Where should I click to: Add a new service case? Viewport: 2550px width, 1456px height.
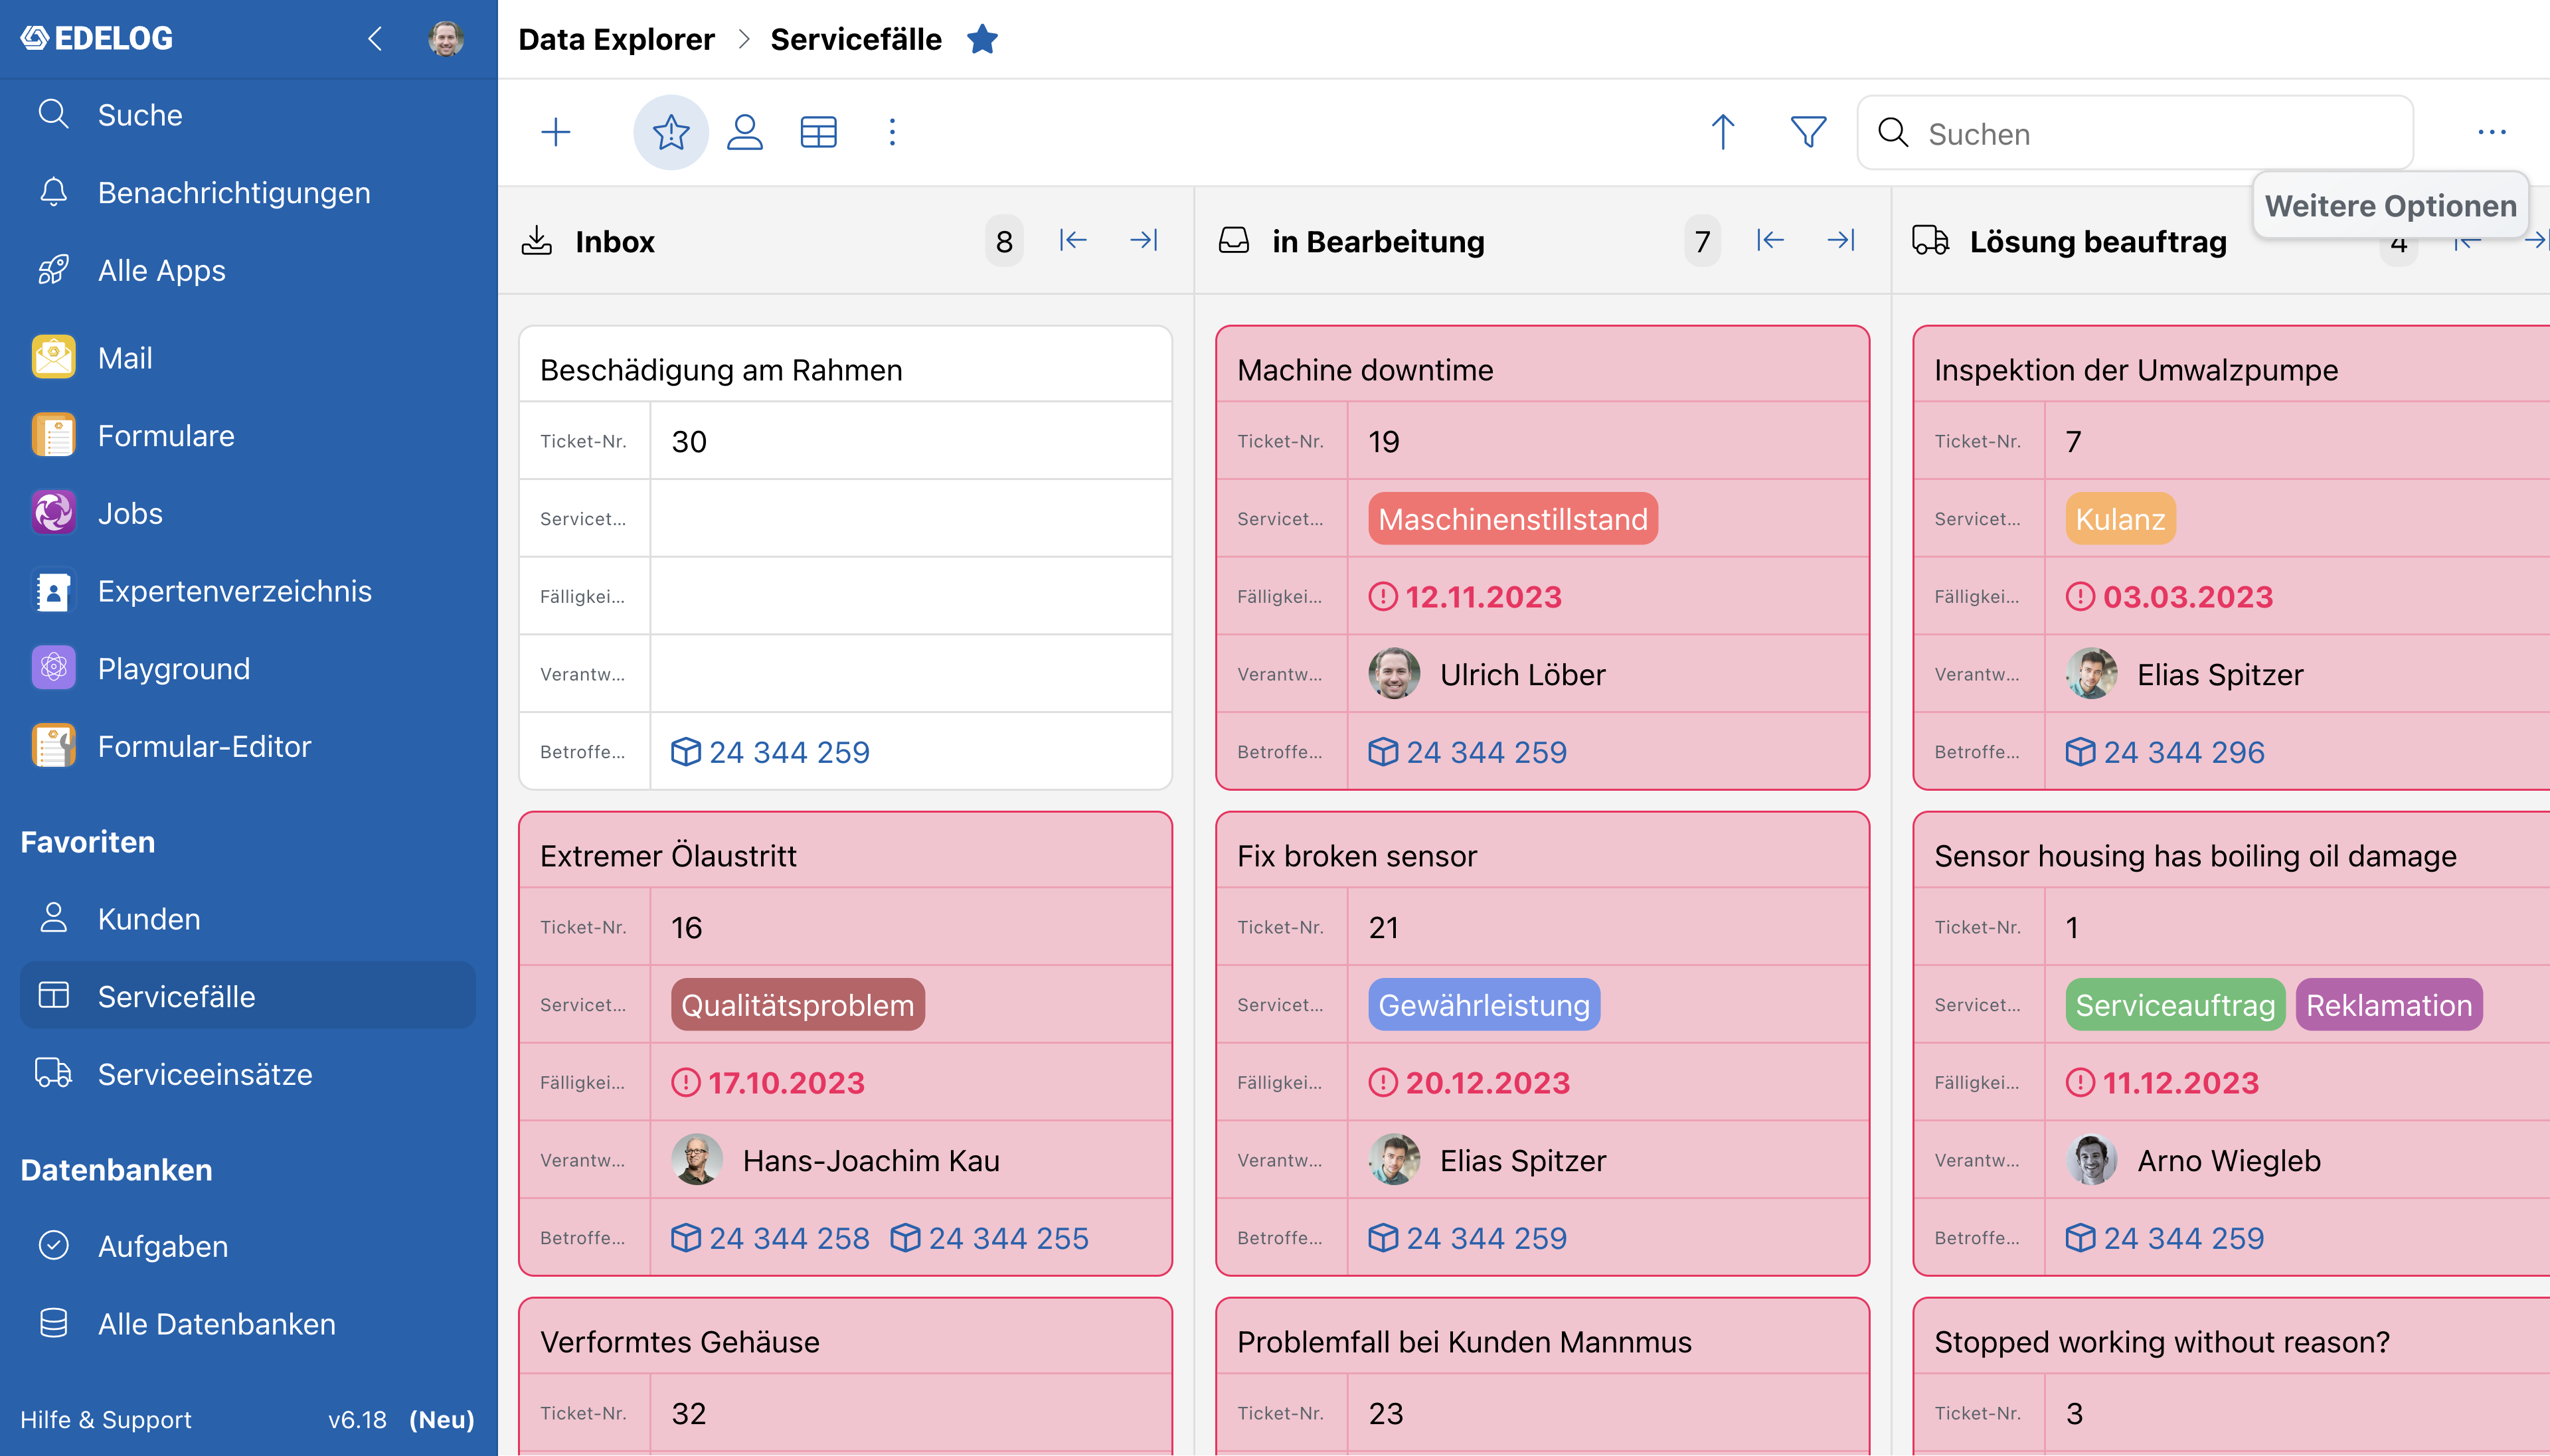click(556, 132)
